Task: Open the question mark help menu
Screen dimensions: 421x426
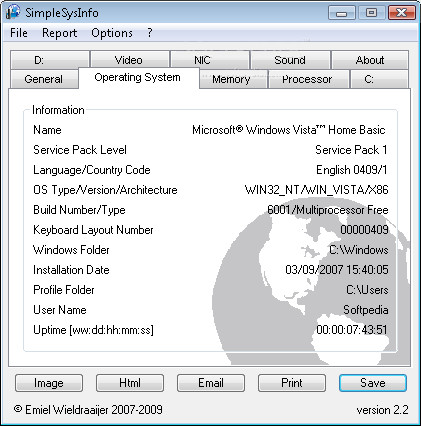Action: tap(150, 33)
